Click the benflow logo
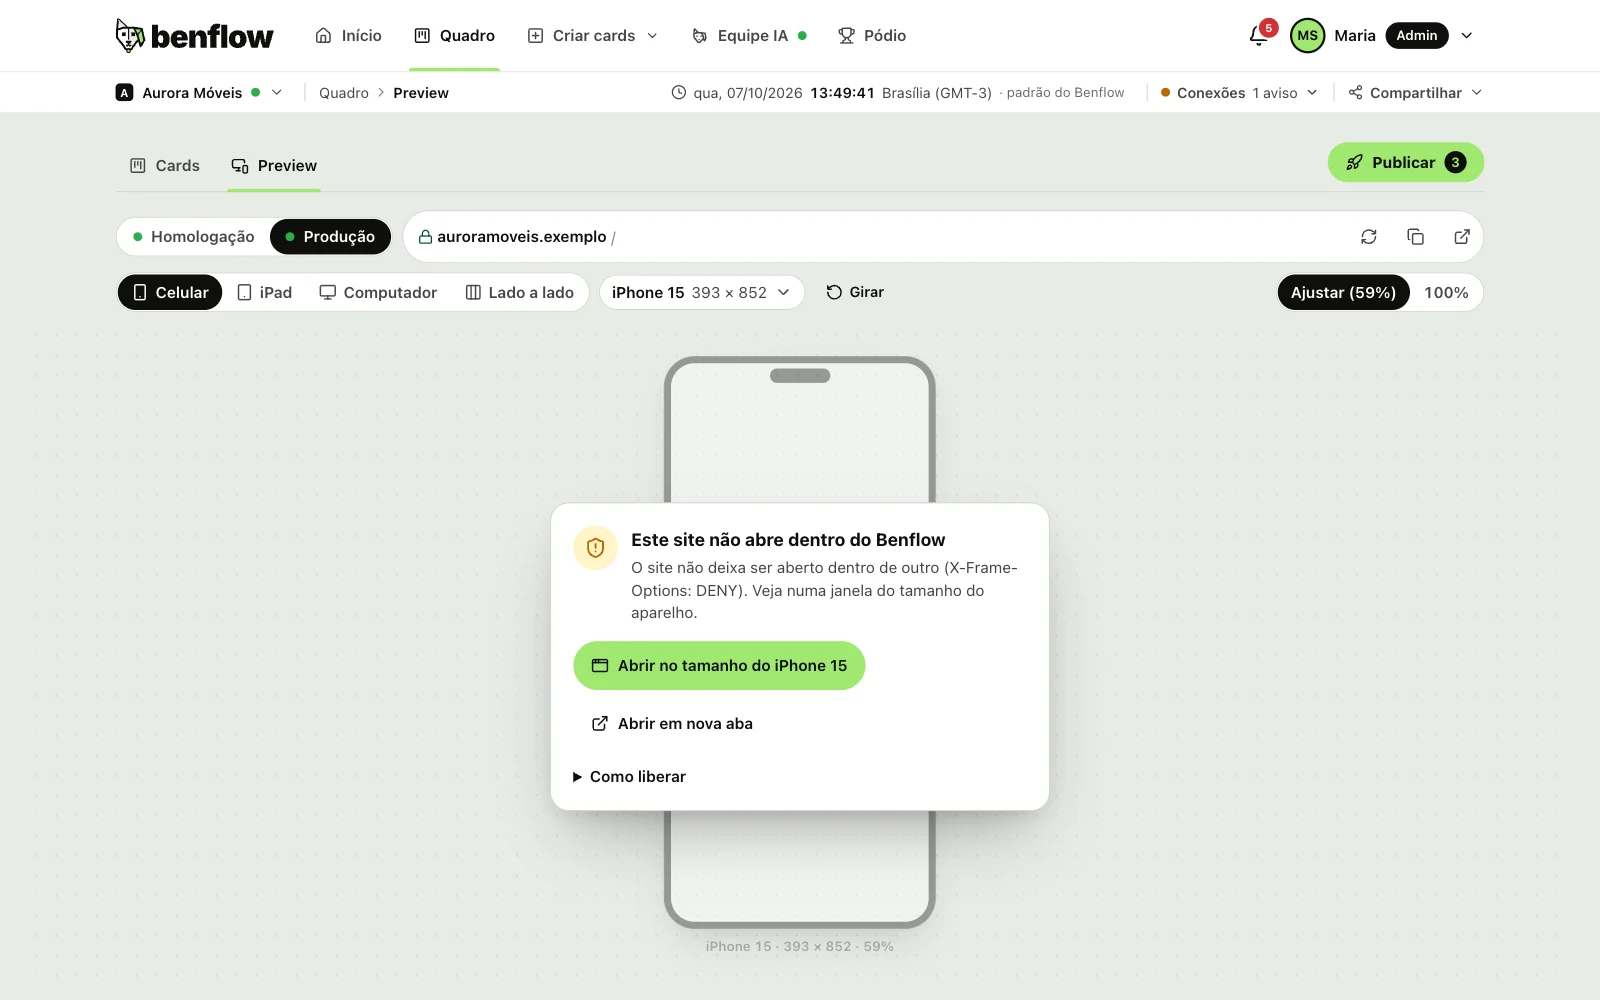The width and height of the screenshot is (1600, 1000). point(194,36)
